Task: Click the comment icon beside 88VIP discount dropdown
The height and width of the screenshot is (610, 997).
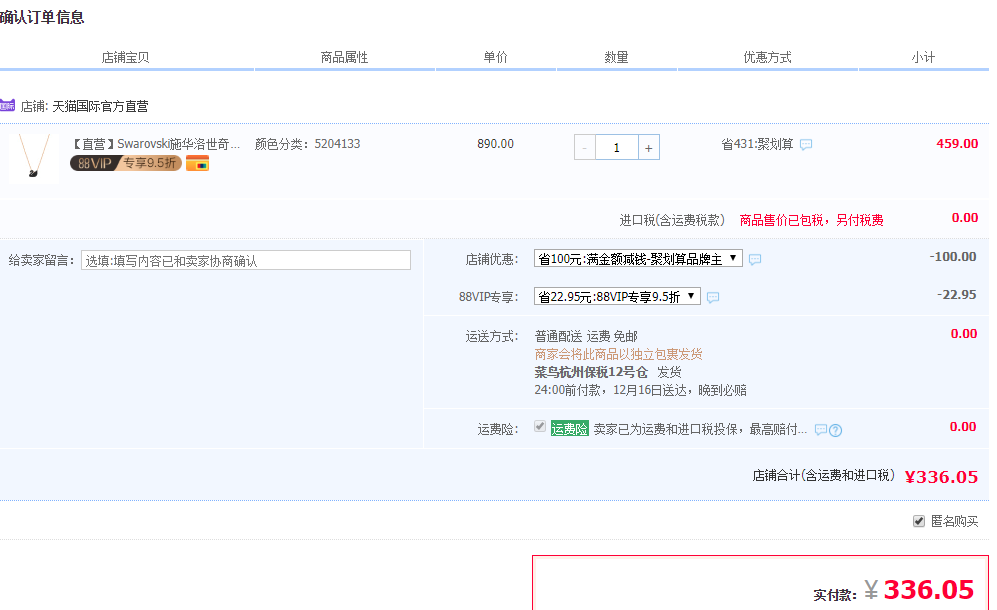Action: [x=713, y=297]
